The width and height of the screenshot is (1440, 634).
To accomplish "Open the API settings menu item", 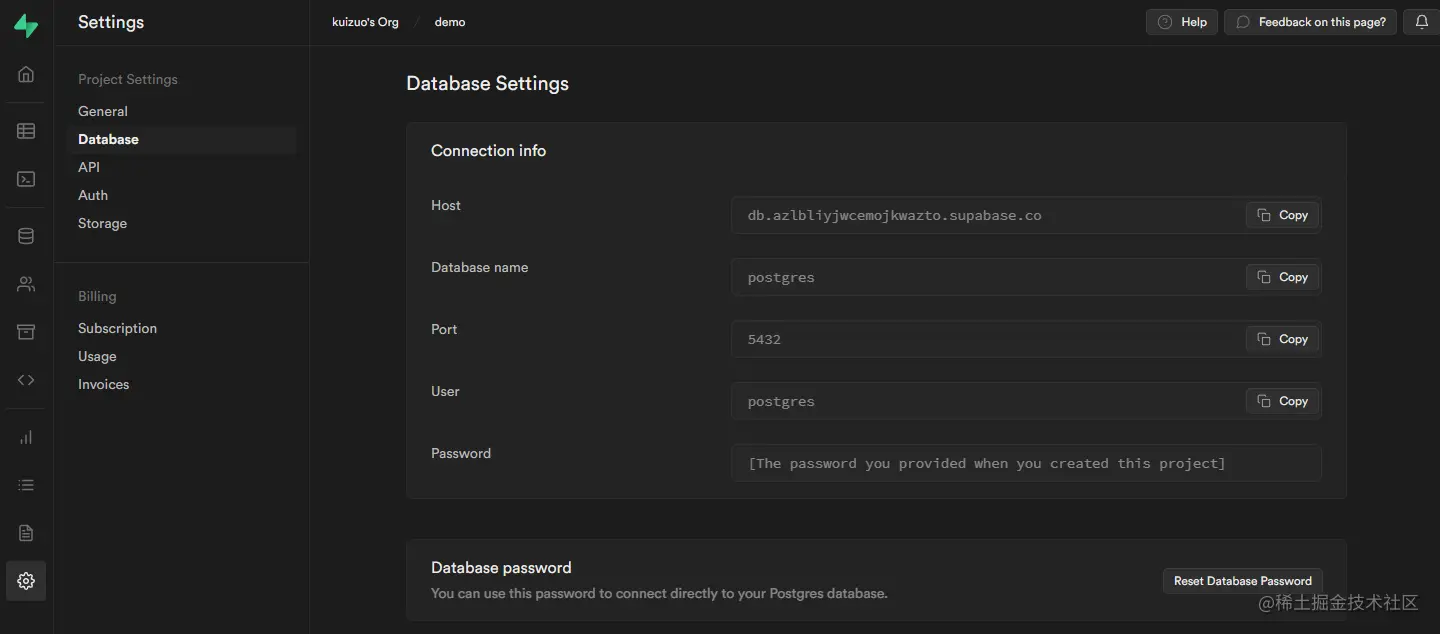I will 89,167.
